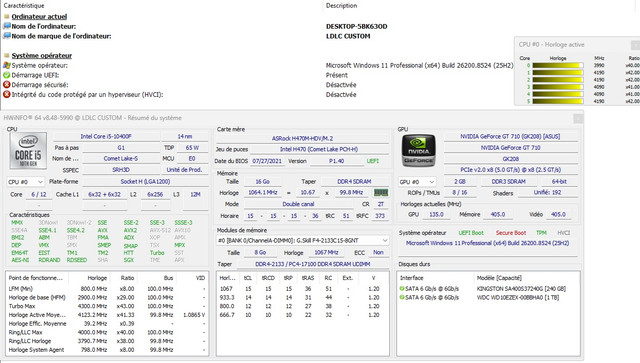Click the Système opérateur heading link
640x363 pixels.
42,56
